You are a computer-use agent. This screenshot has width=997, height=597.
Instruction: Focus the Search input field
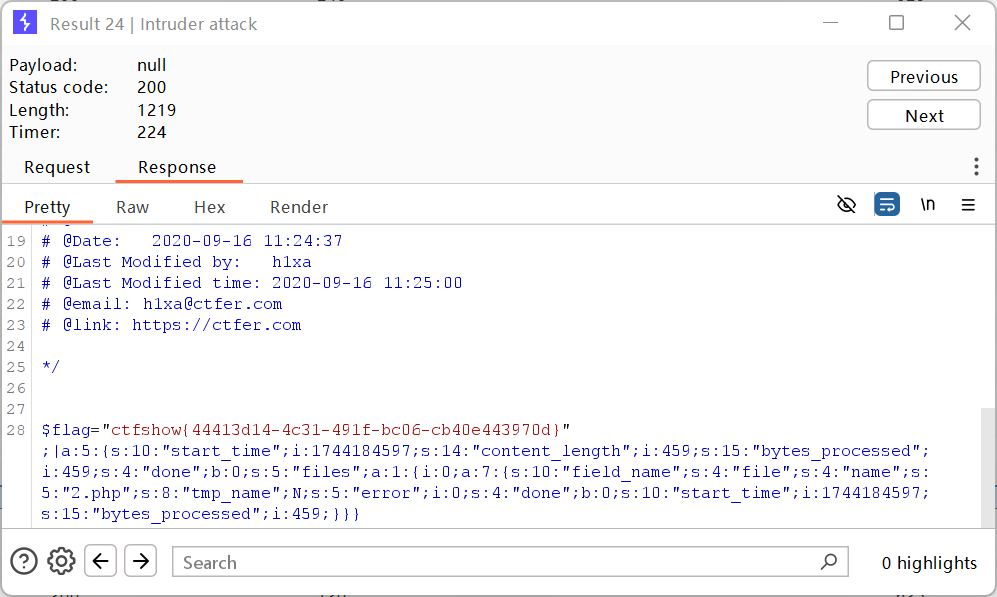click(496, 562)
